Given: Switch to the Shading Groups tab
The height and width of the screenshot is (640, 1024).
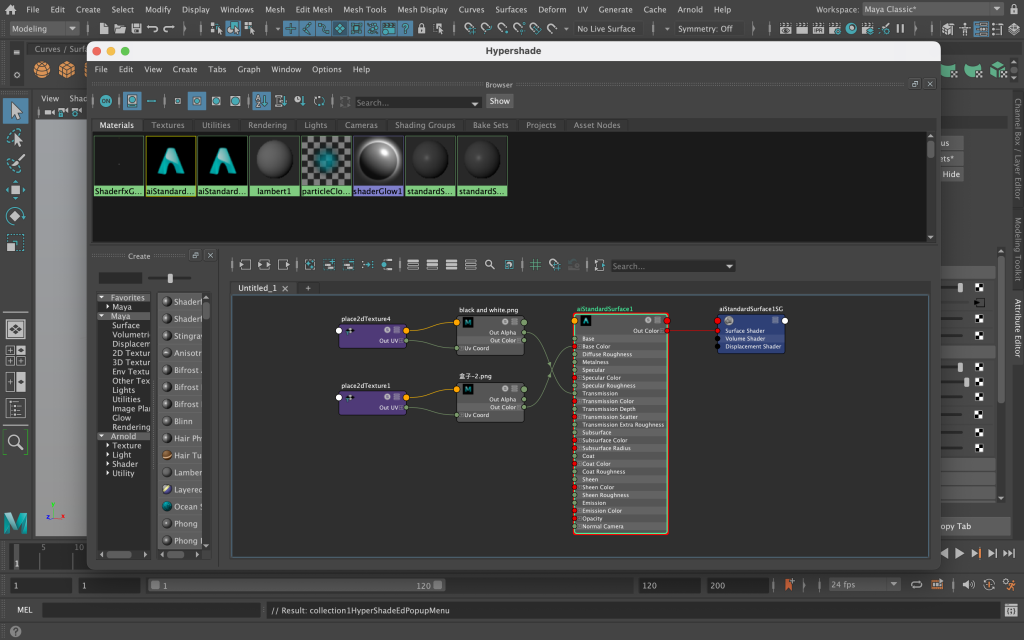Looking at the screenshot, I should [425, 125].
